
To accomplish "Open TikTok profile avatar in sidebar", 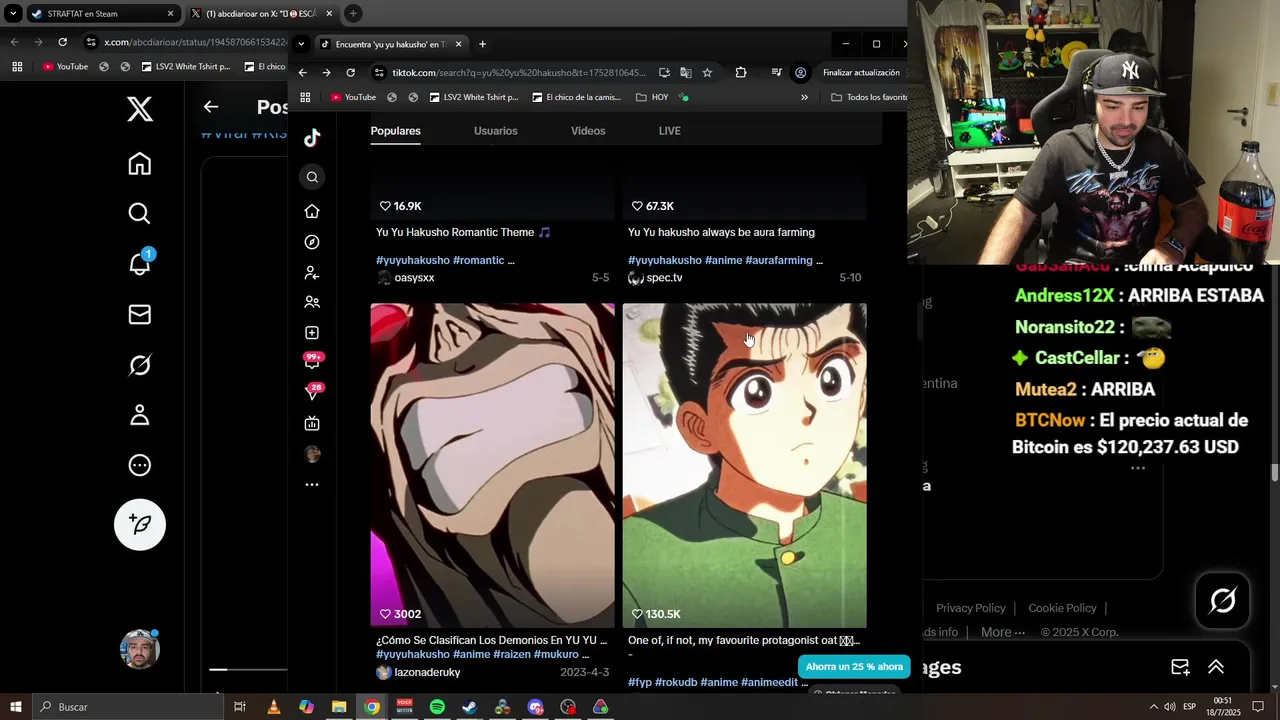I will [312, 454].
